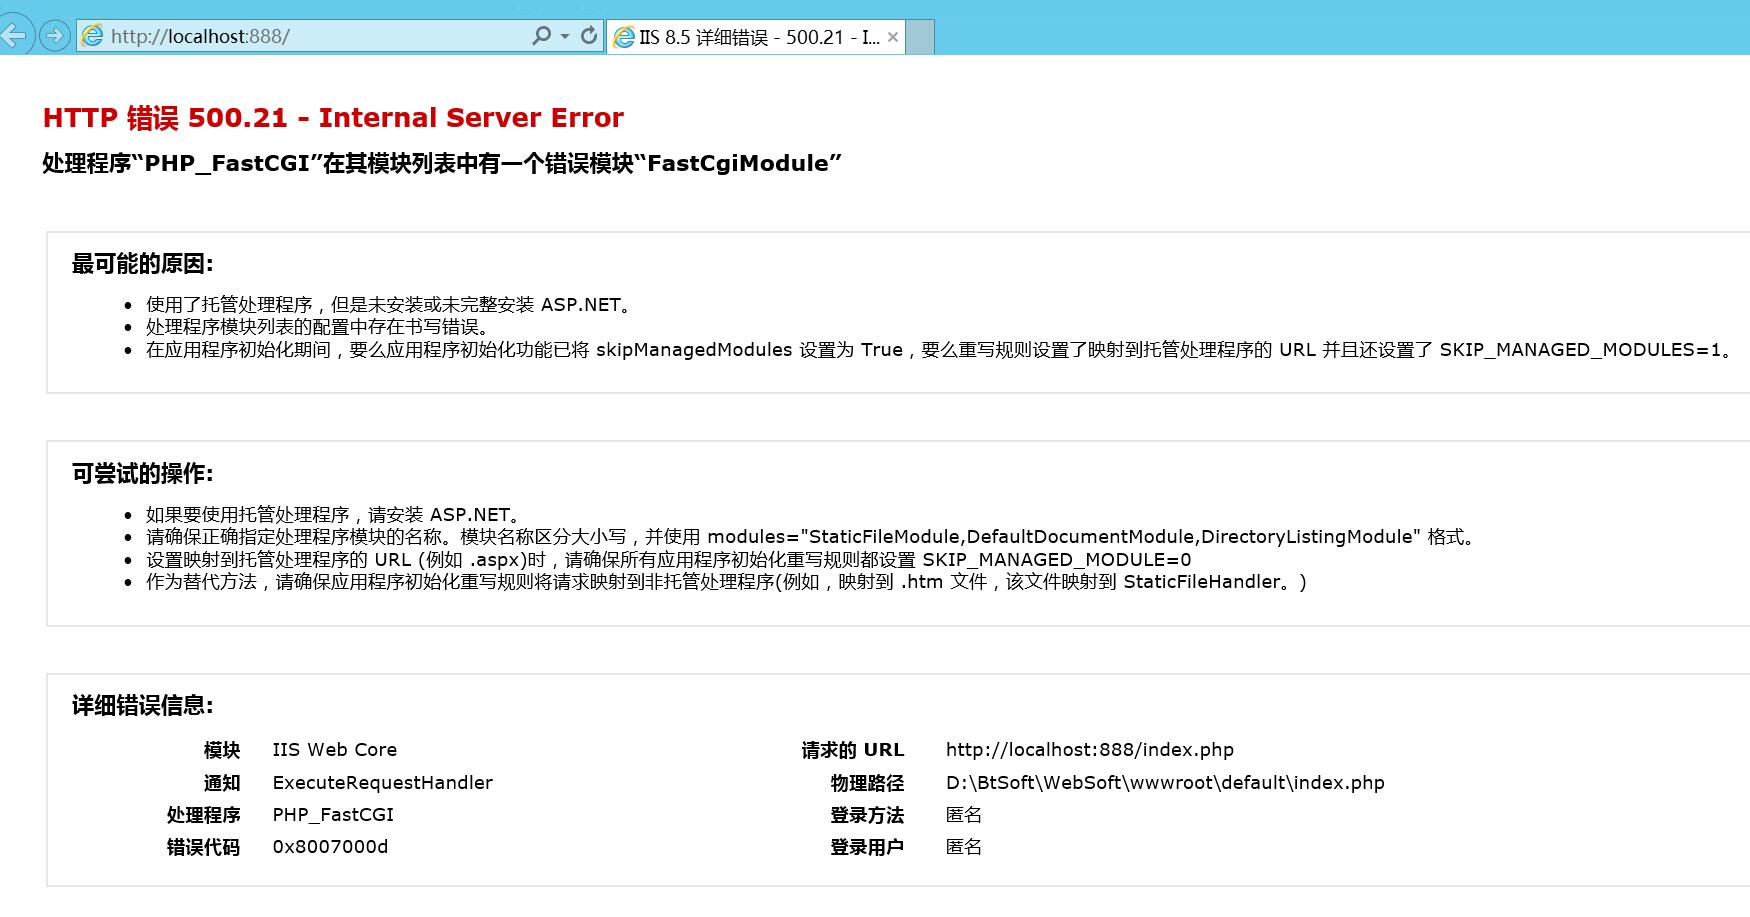
Task: Open the address bar dropdown arrow
Action: tap(565, 37)
